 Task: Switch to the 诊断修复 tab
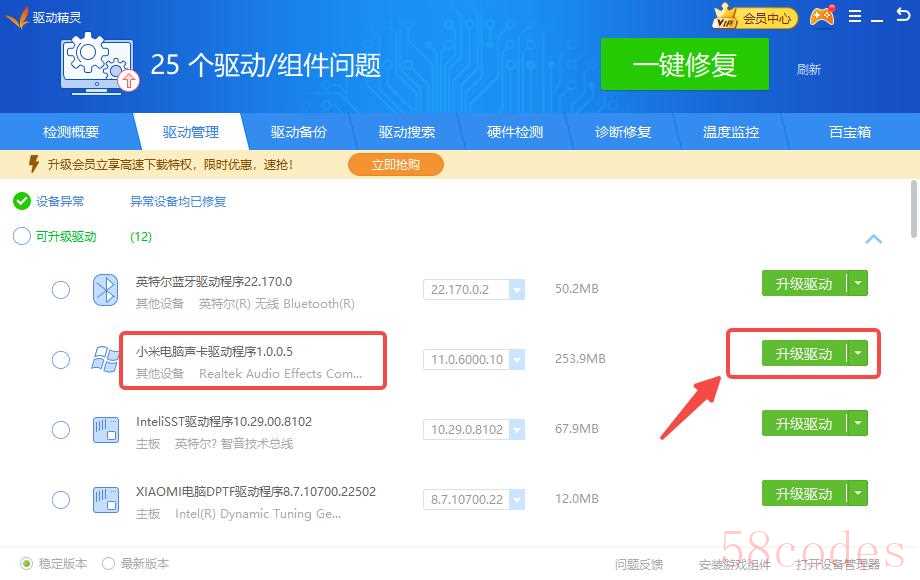click(623, 132)
